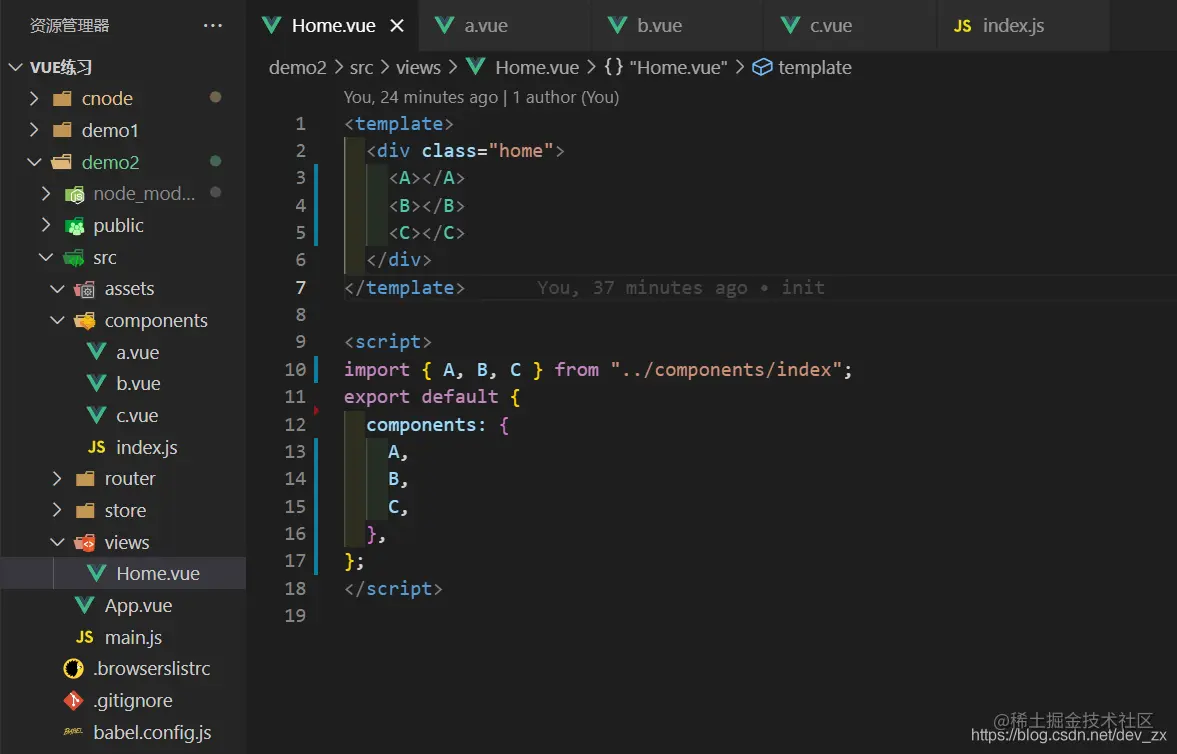Open the '1 author (You)' CodeLens annotation
This screenshot has height=754, width=1177.
tap(565, 97)
